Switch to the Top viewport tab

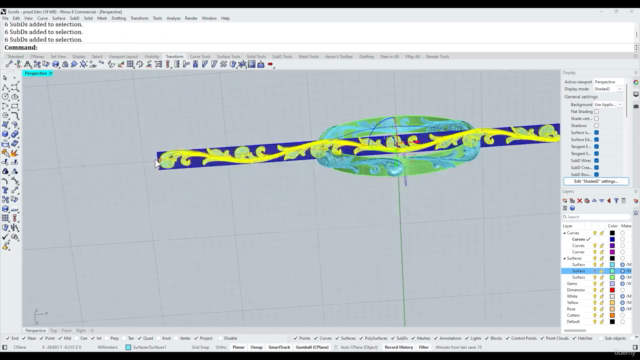coord(53,331)
